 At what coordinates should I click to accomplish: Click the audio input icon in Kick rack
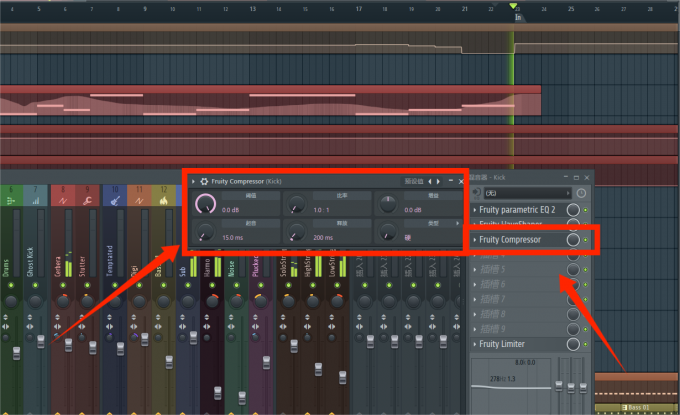(x=477, y=193)
